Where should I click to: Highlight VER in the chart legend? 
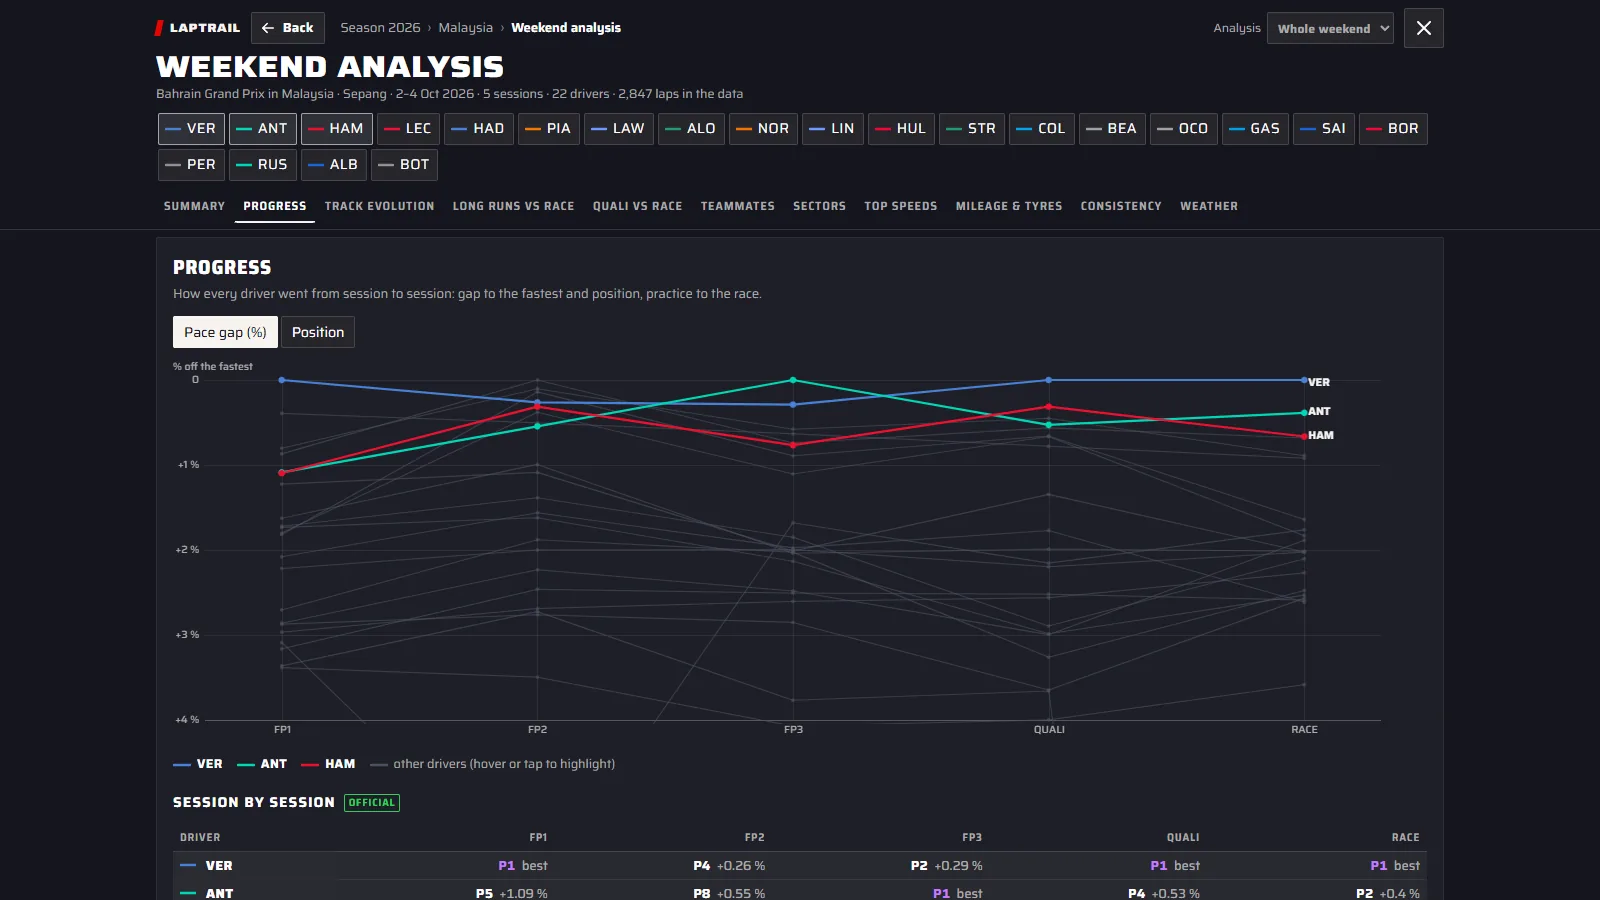pyautogui.click(x=198, y=764)
